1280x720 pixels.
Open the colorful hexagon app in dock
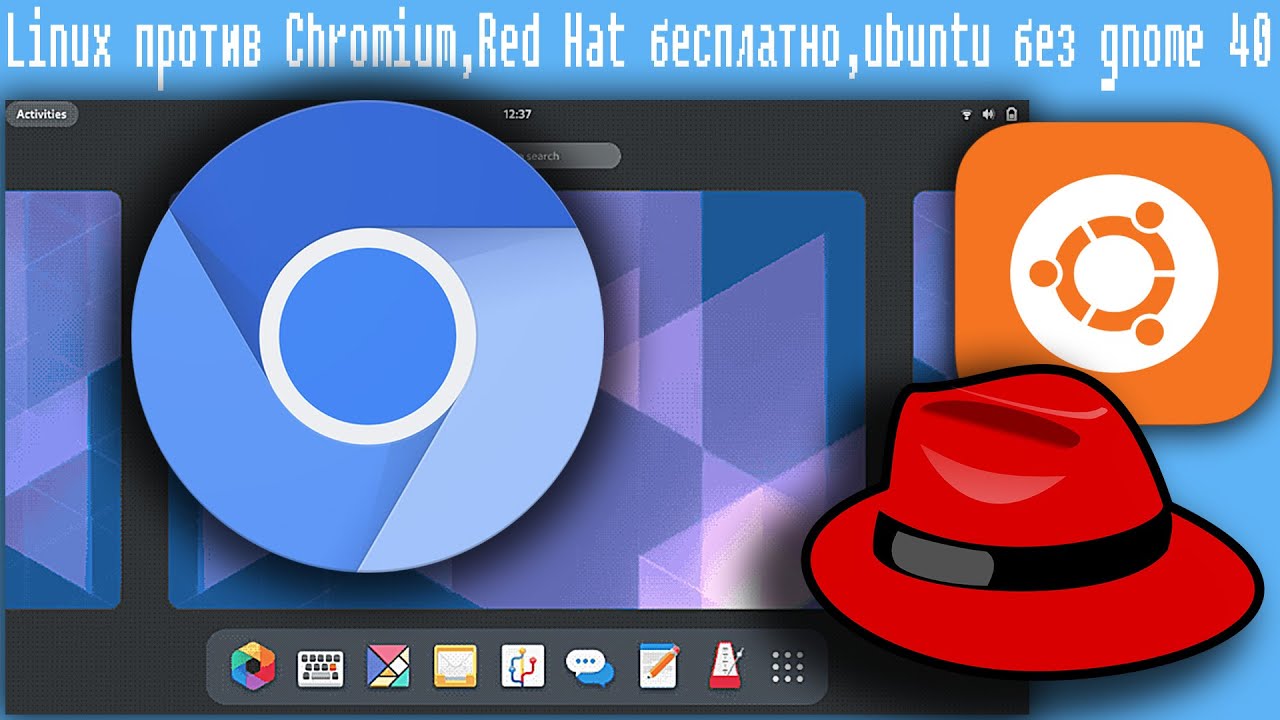click(x=252, y=666)
